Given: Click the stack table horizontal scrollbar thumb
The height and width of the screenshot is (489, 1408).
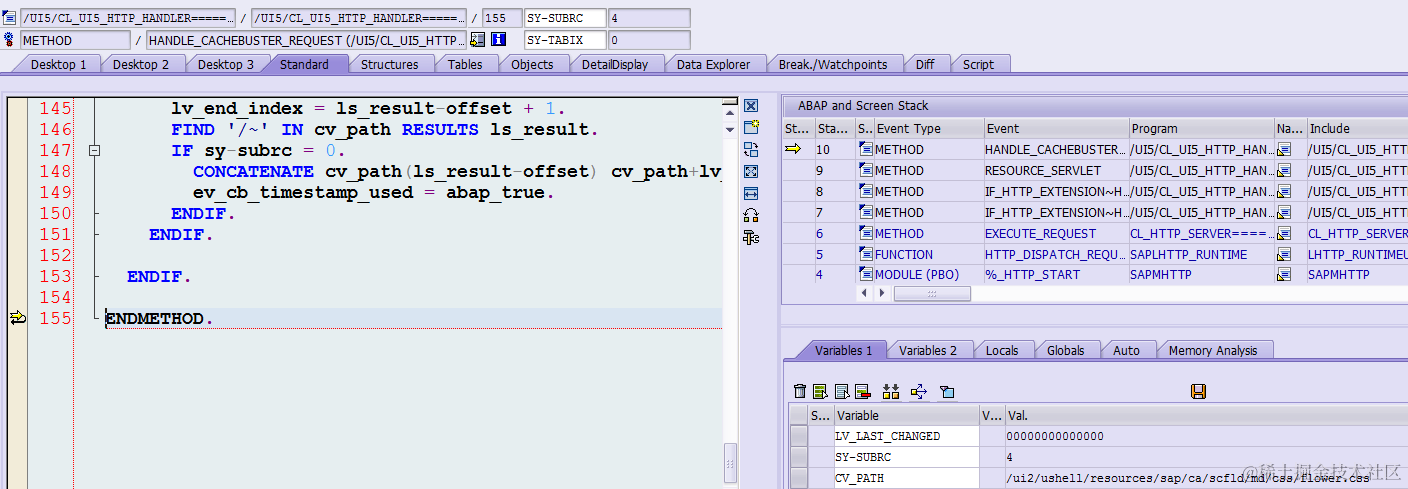Looking at the screenshot, I should pos(932,293).
